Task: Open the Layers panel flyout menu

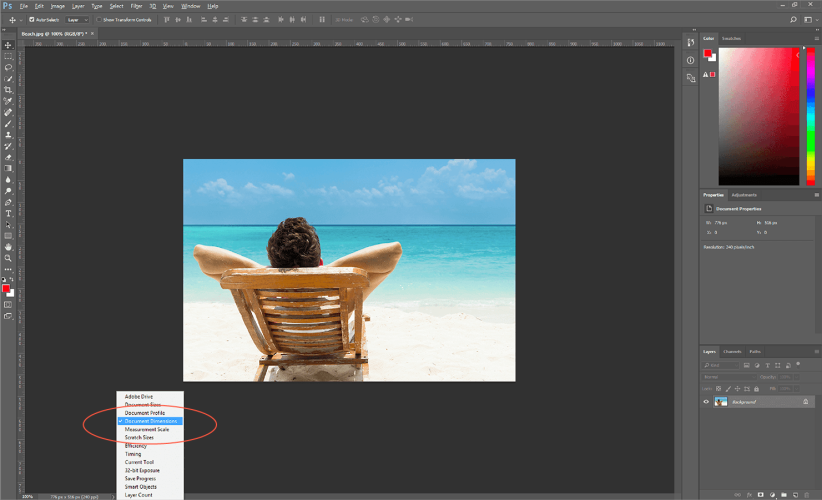Action: point(816,352)
